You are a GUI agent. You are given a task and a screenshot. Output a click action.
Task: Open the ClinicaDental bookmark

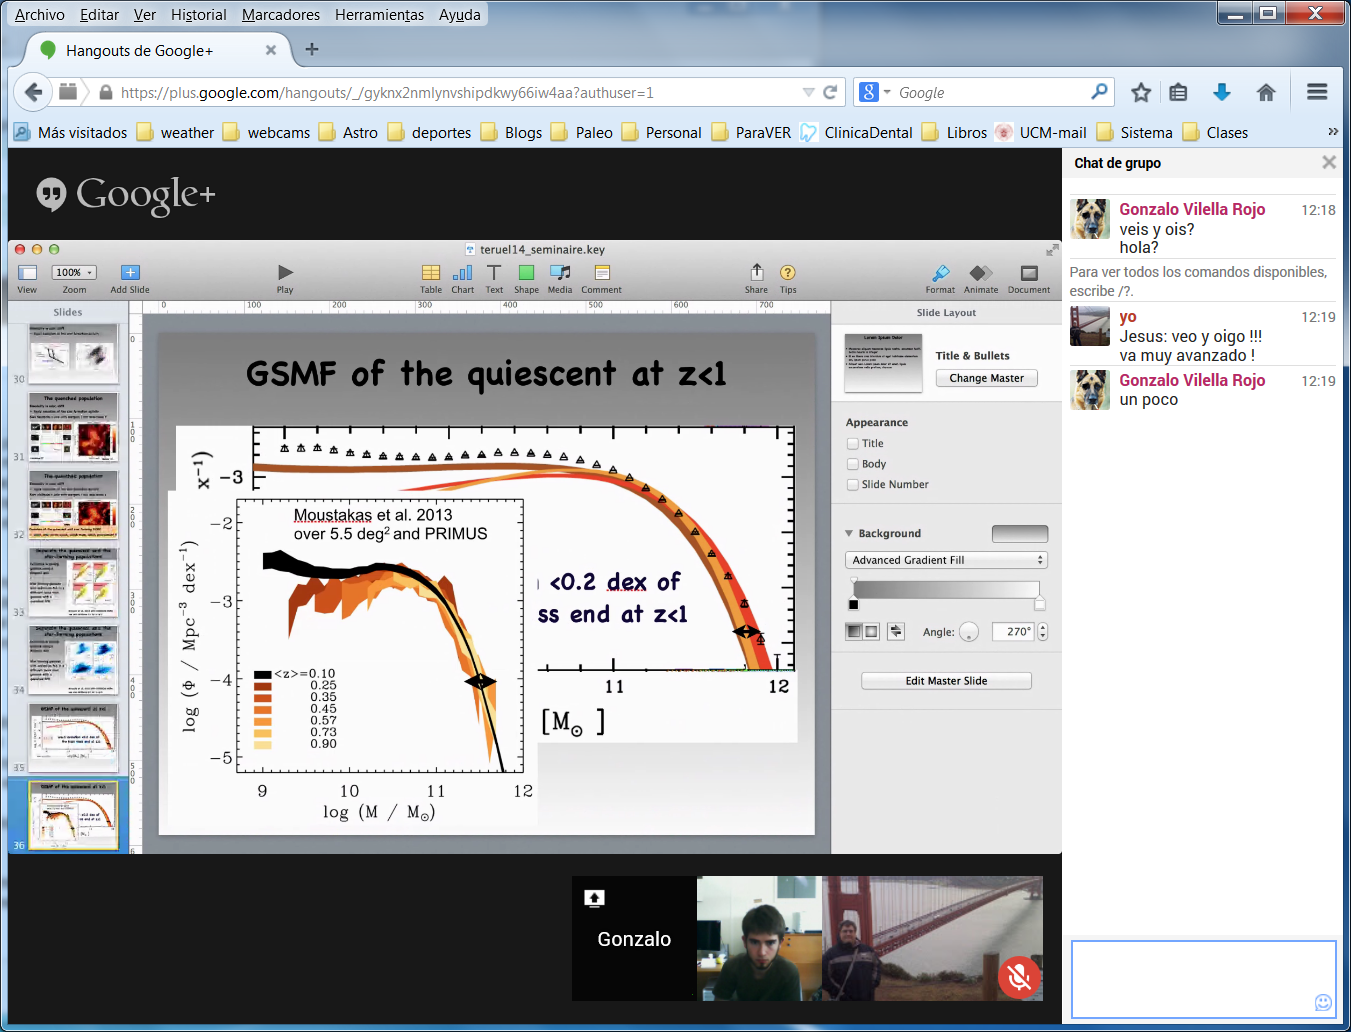[x=857, y=132]
